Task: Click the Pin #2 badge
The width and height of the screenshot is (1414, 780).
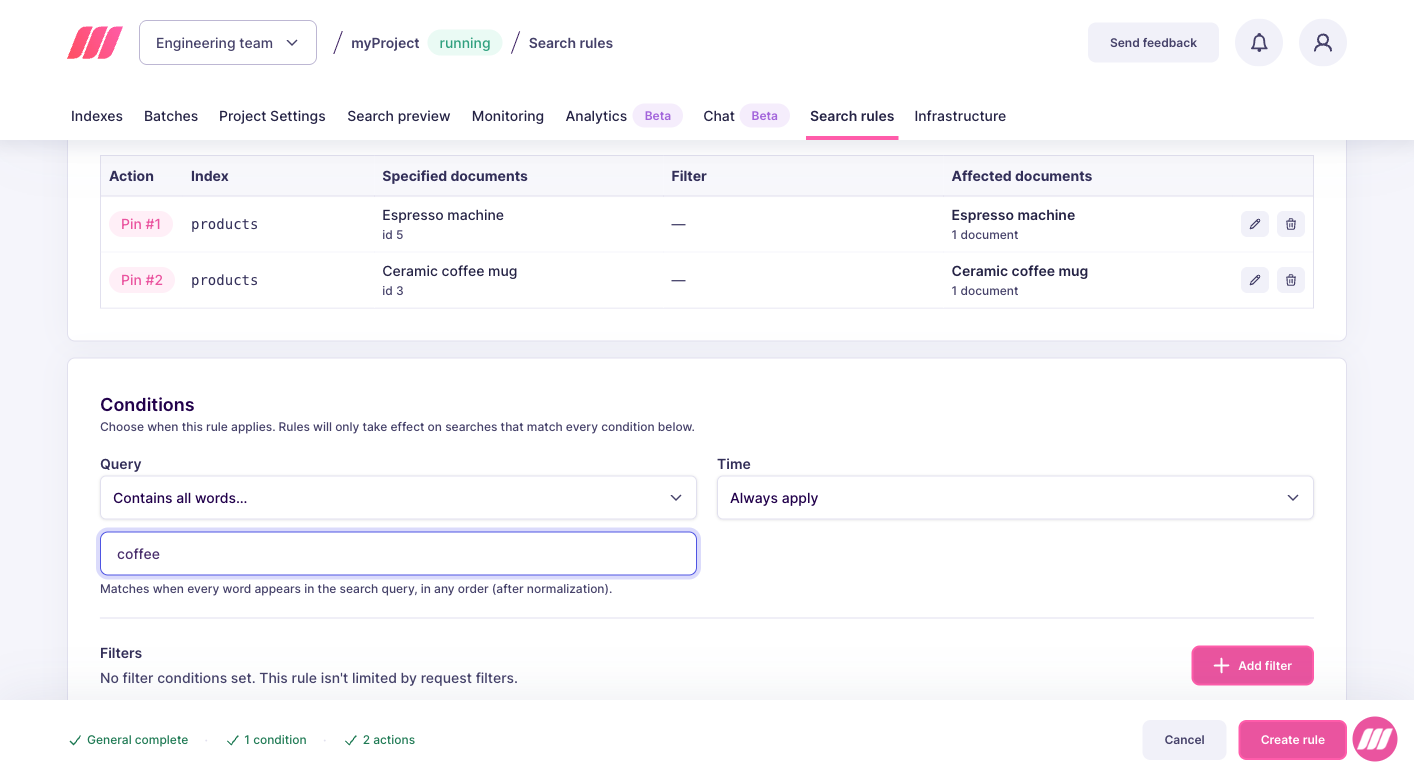Action: click(141, 280)
